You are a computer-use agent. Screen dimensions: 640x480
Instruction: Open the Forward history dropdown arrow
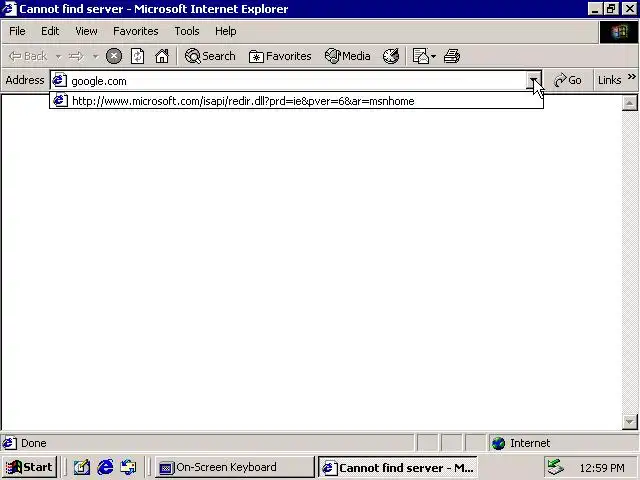(x=96, y=56)
